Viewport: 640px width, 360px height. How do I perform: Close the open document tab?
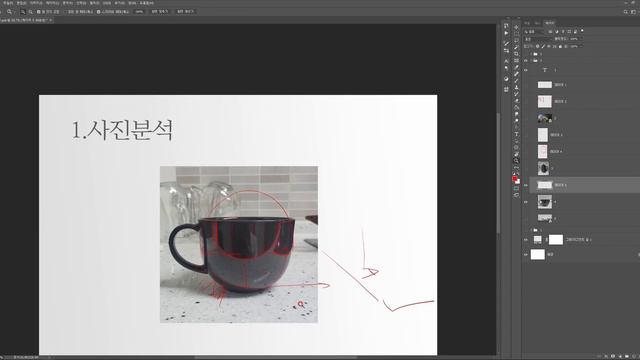pyautogui.click(x=51, y=20)
